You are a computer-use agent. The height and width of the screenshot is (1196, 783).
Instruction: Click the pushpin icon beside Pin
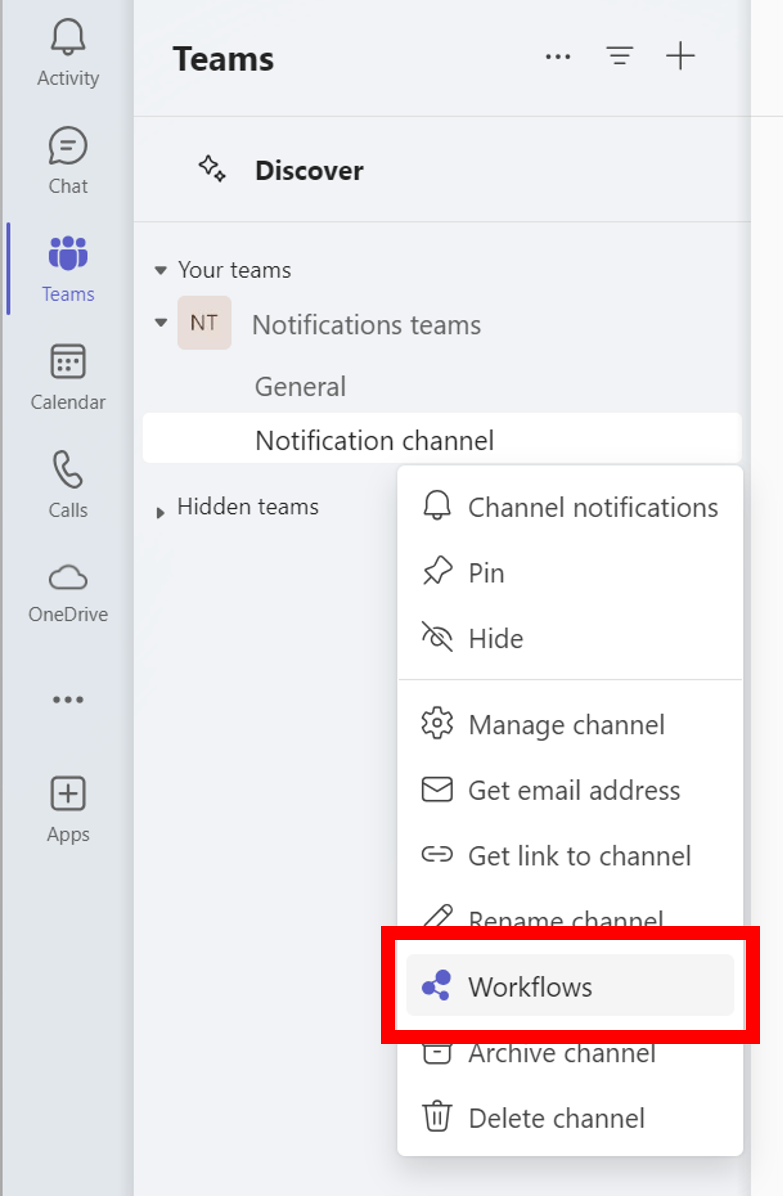coord(438,571)
